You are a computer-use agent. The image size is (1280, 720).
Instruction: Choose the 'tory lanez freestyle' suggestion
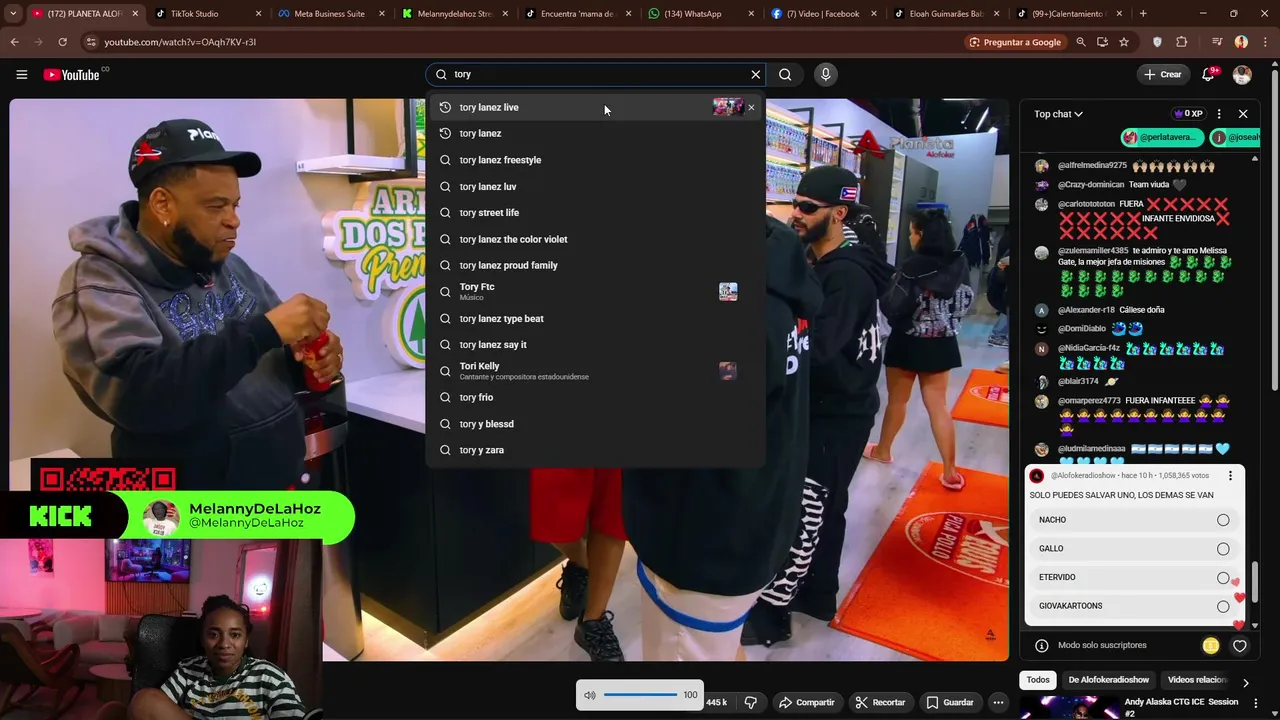coord(595,160)
